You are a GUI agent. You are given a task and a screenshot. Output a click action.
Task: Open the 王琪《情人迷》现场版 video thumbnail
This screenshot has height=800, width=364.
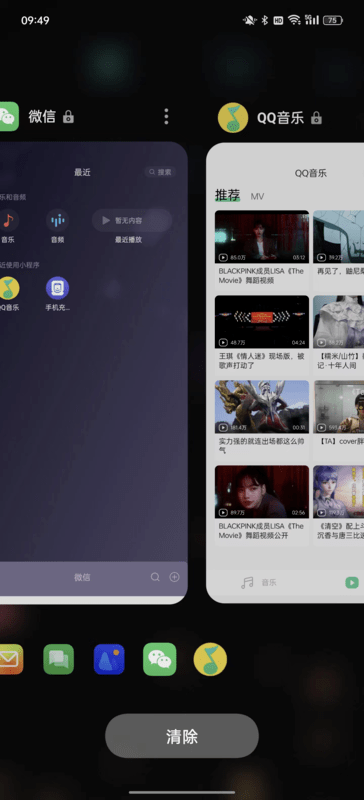tap(262, 322)
